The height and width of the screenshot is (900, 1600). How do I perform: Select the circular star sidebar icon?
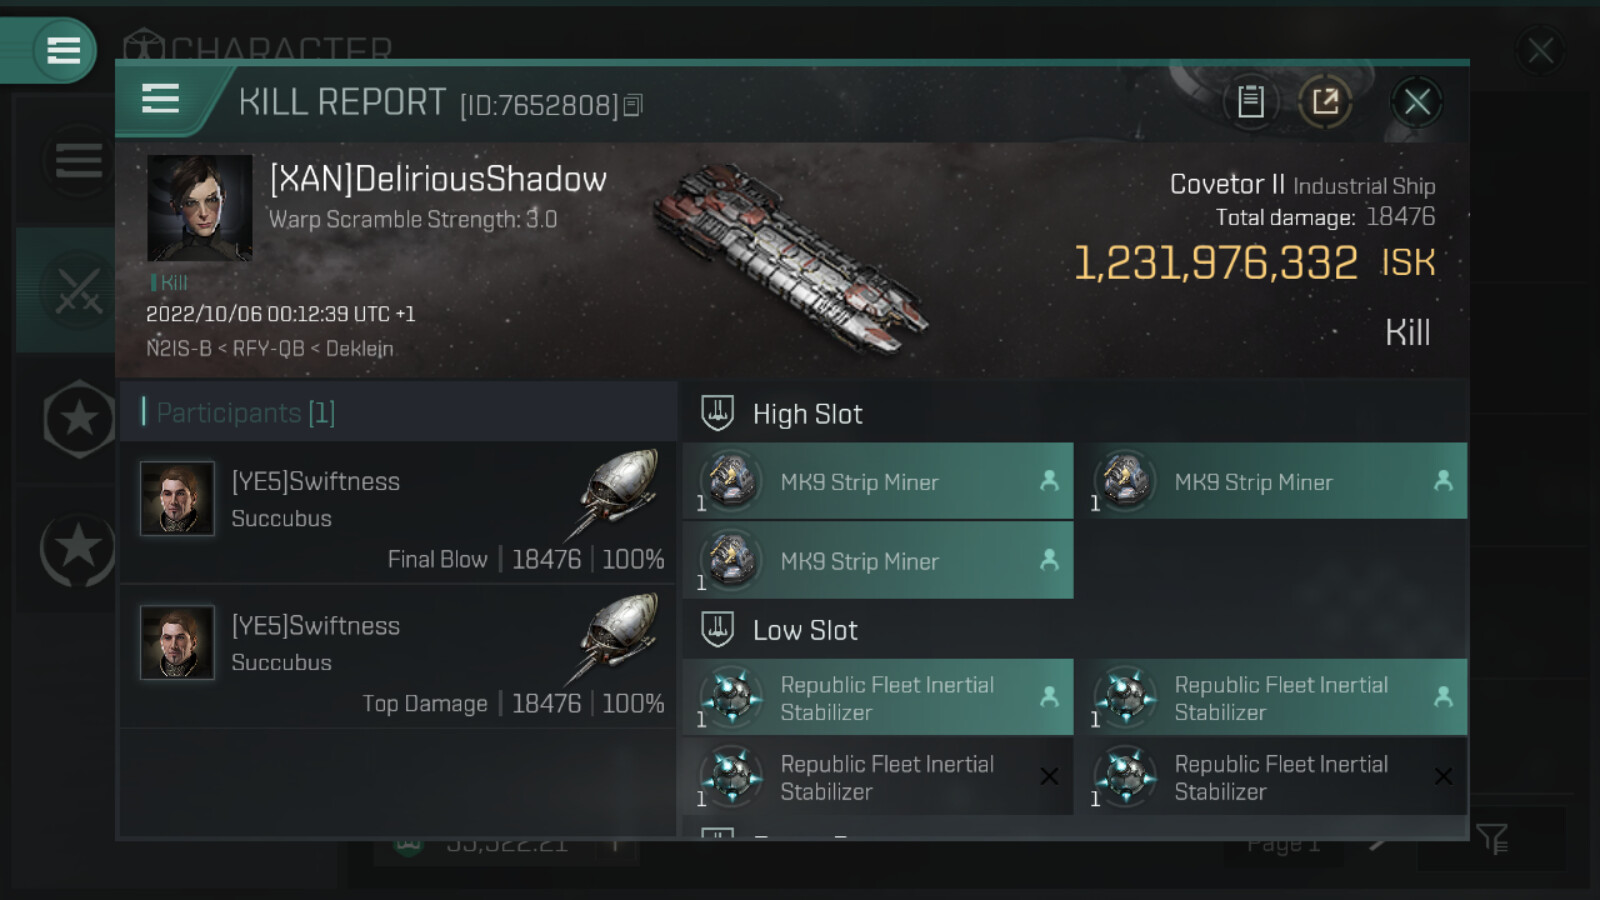click(78, 548)
